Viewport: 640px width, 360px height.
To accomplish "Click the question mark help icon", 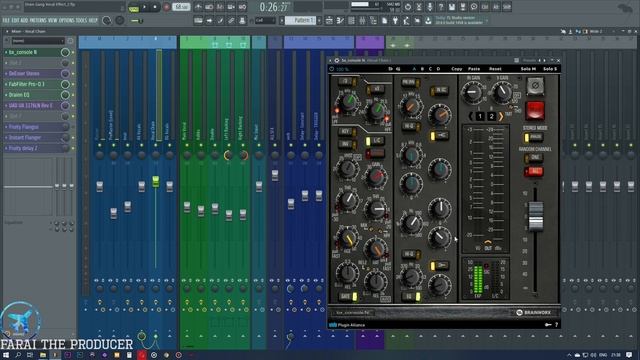I will coord(441,7).
